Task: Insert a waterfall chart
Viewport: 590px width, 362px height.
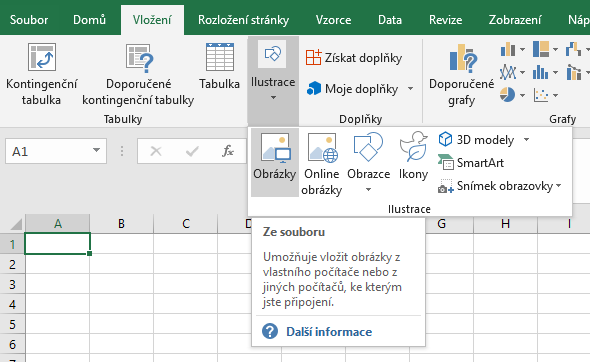Action: (x=573, y=49)
